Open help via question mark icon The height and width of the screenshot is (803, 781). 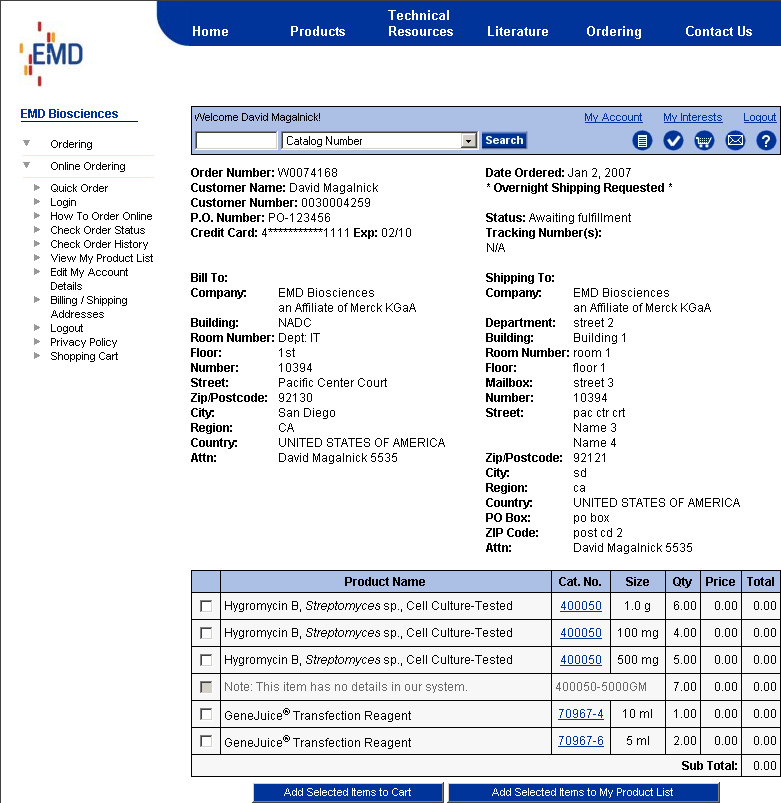(766, 141)
